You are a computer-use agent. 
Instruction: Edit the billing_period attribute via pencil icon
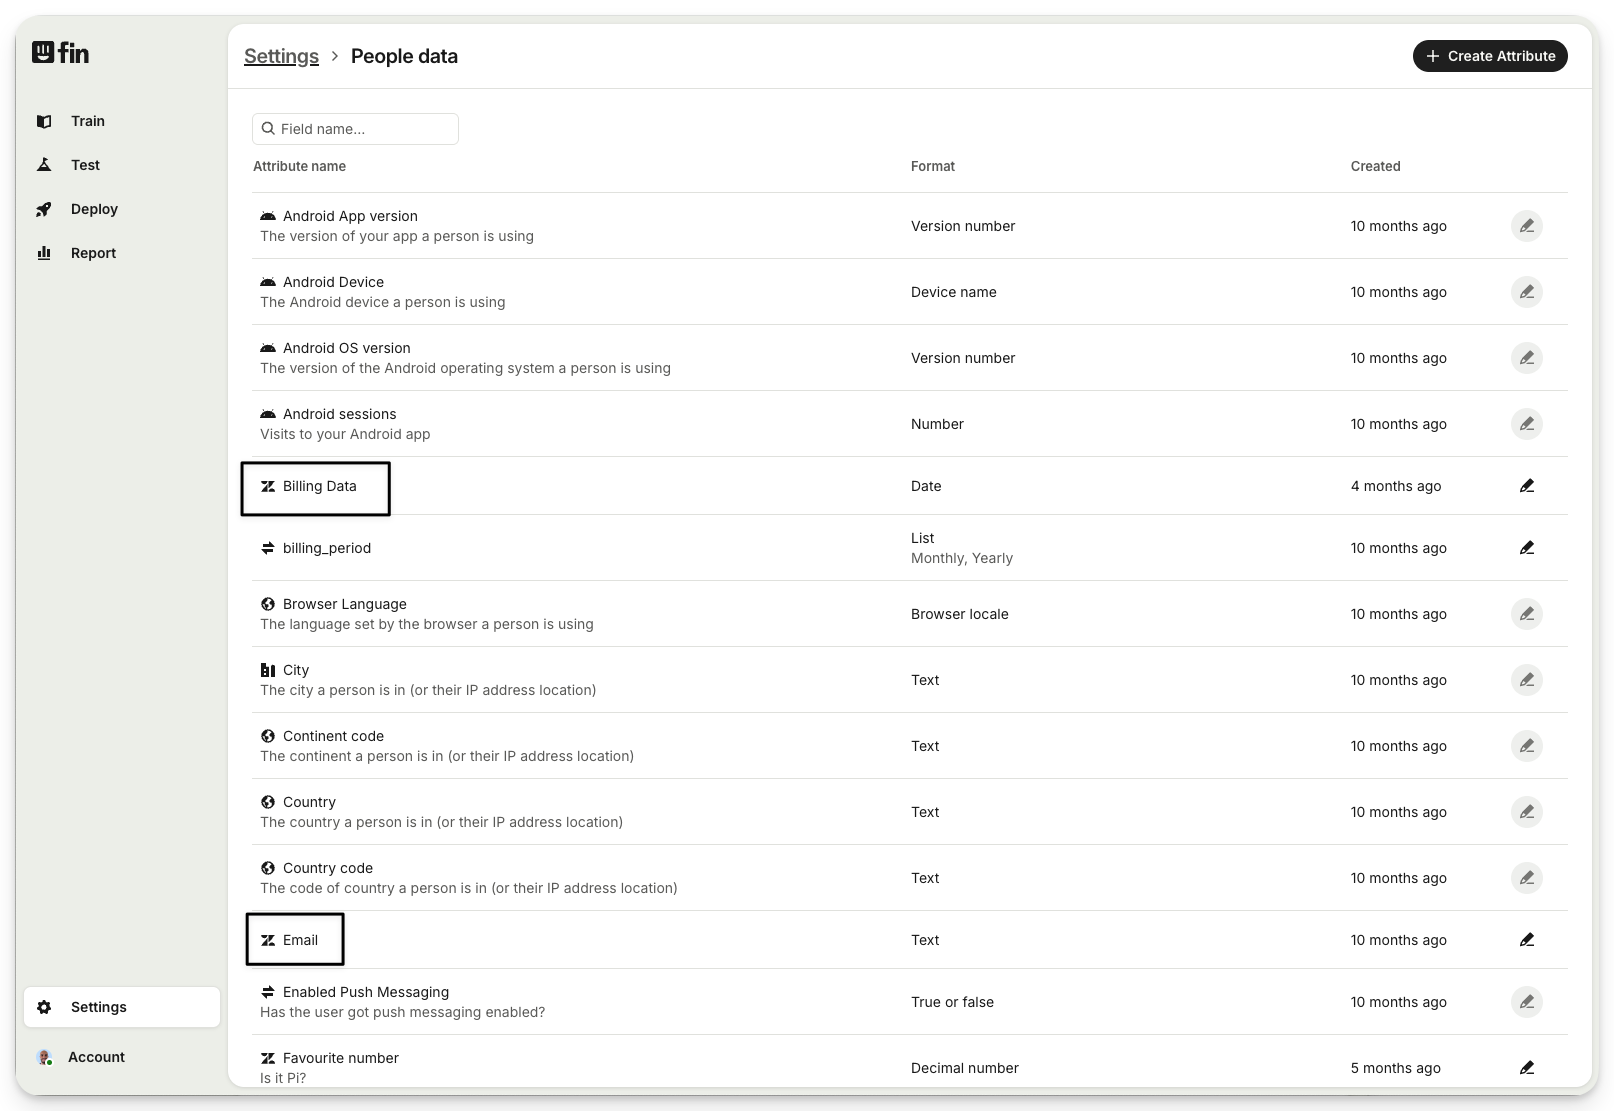pyautogui.click(x=1526, y=548)
